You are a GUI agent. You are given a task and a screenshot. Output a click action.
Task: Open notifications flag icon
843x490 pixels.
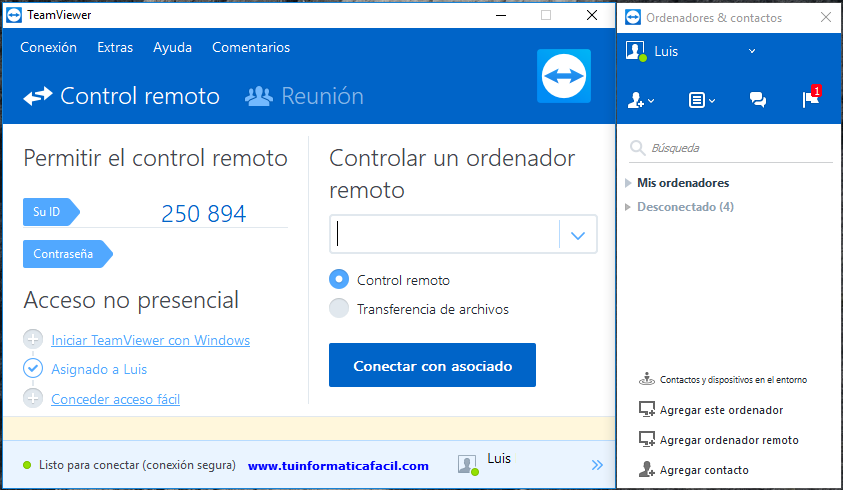point(811,98)
